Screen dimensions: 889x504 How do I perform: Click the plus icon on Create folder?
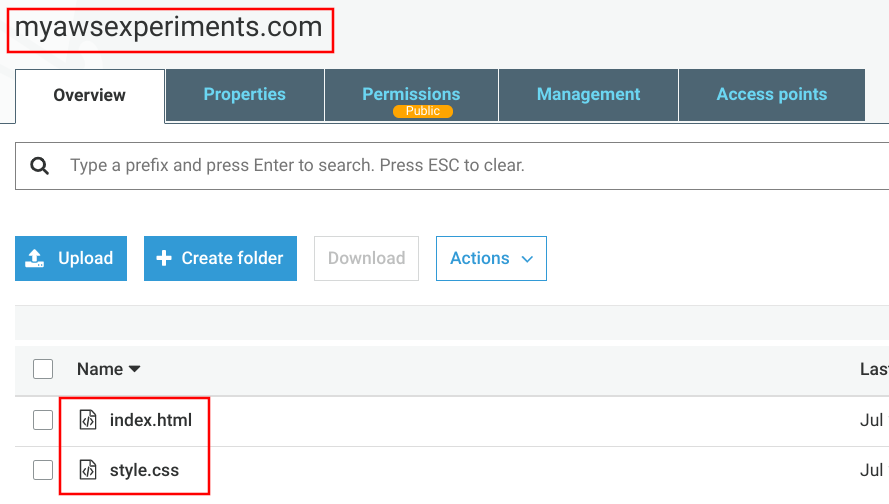[164, 259]
